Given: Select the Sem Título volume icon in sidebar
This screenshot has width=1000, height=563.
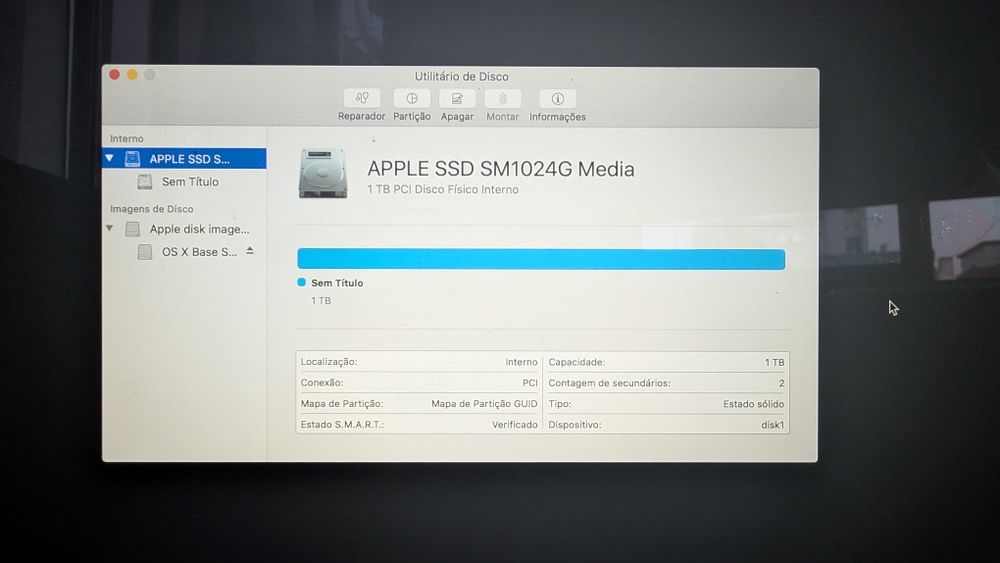Looking at the screenshot, I should 145,182.
